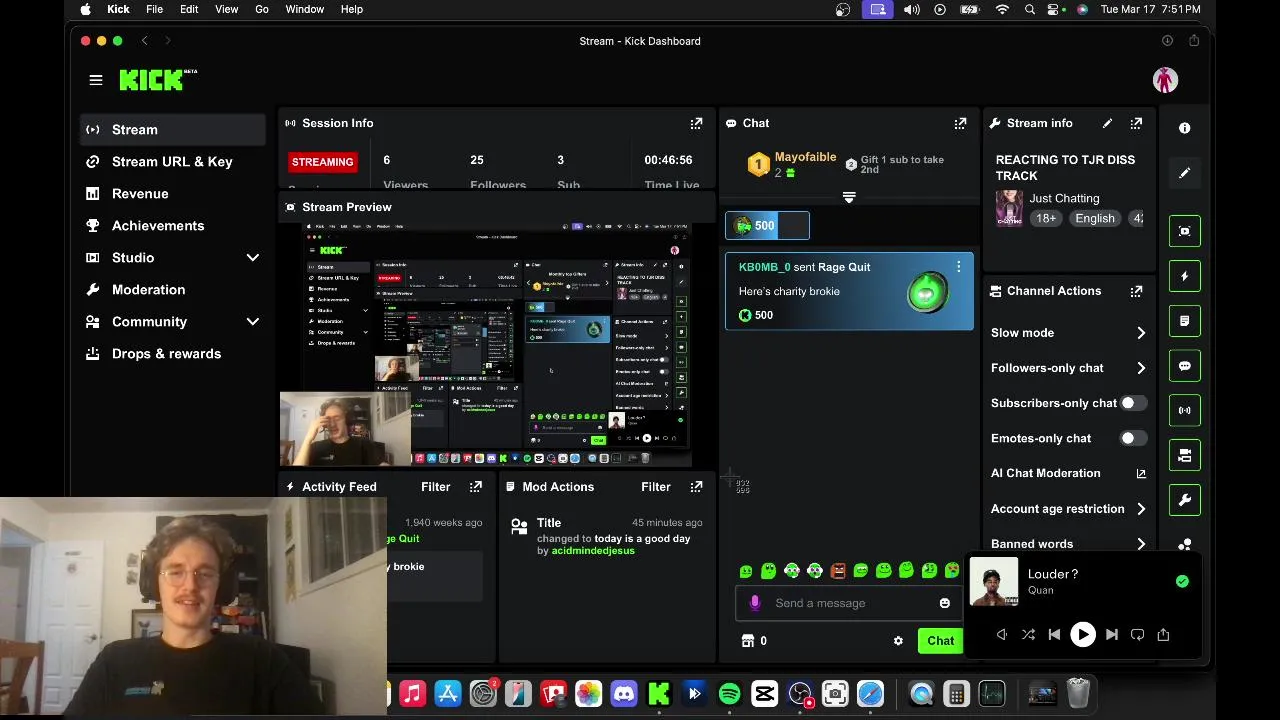This screenshot has width=1280, height=720.
Task: Toggle Subscribers-only chat switch
Action: coord(1133,403)
